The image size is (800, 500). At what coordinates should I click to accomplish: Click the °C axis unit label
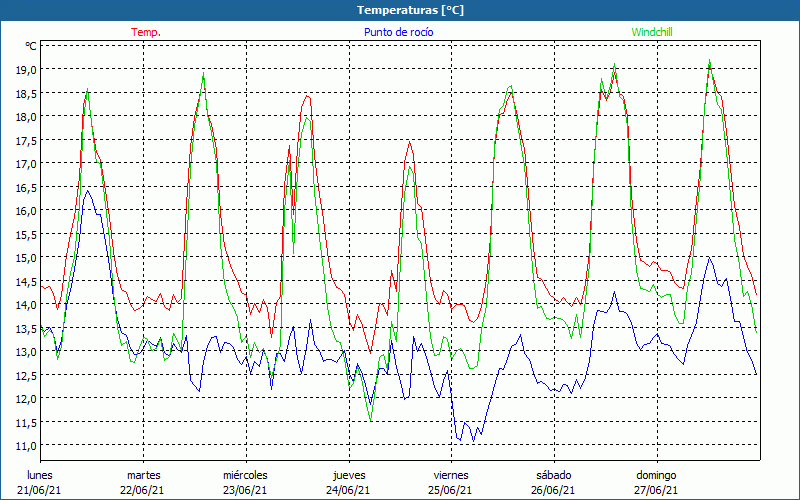pos(31,46)
